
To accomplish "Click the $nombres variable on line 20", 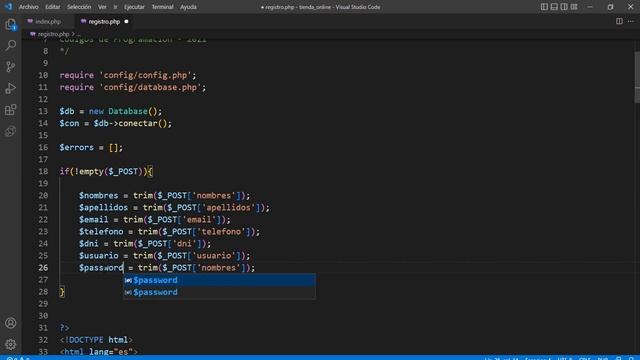I will point(98,196).
